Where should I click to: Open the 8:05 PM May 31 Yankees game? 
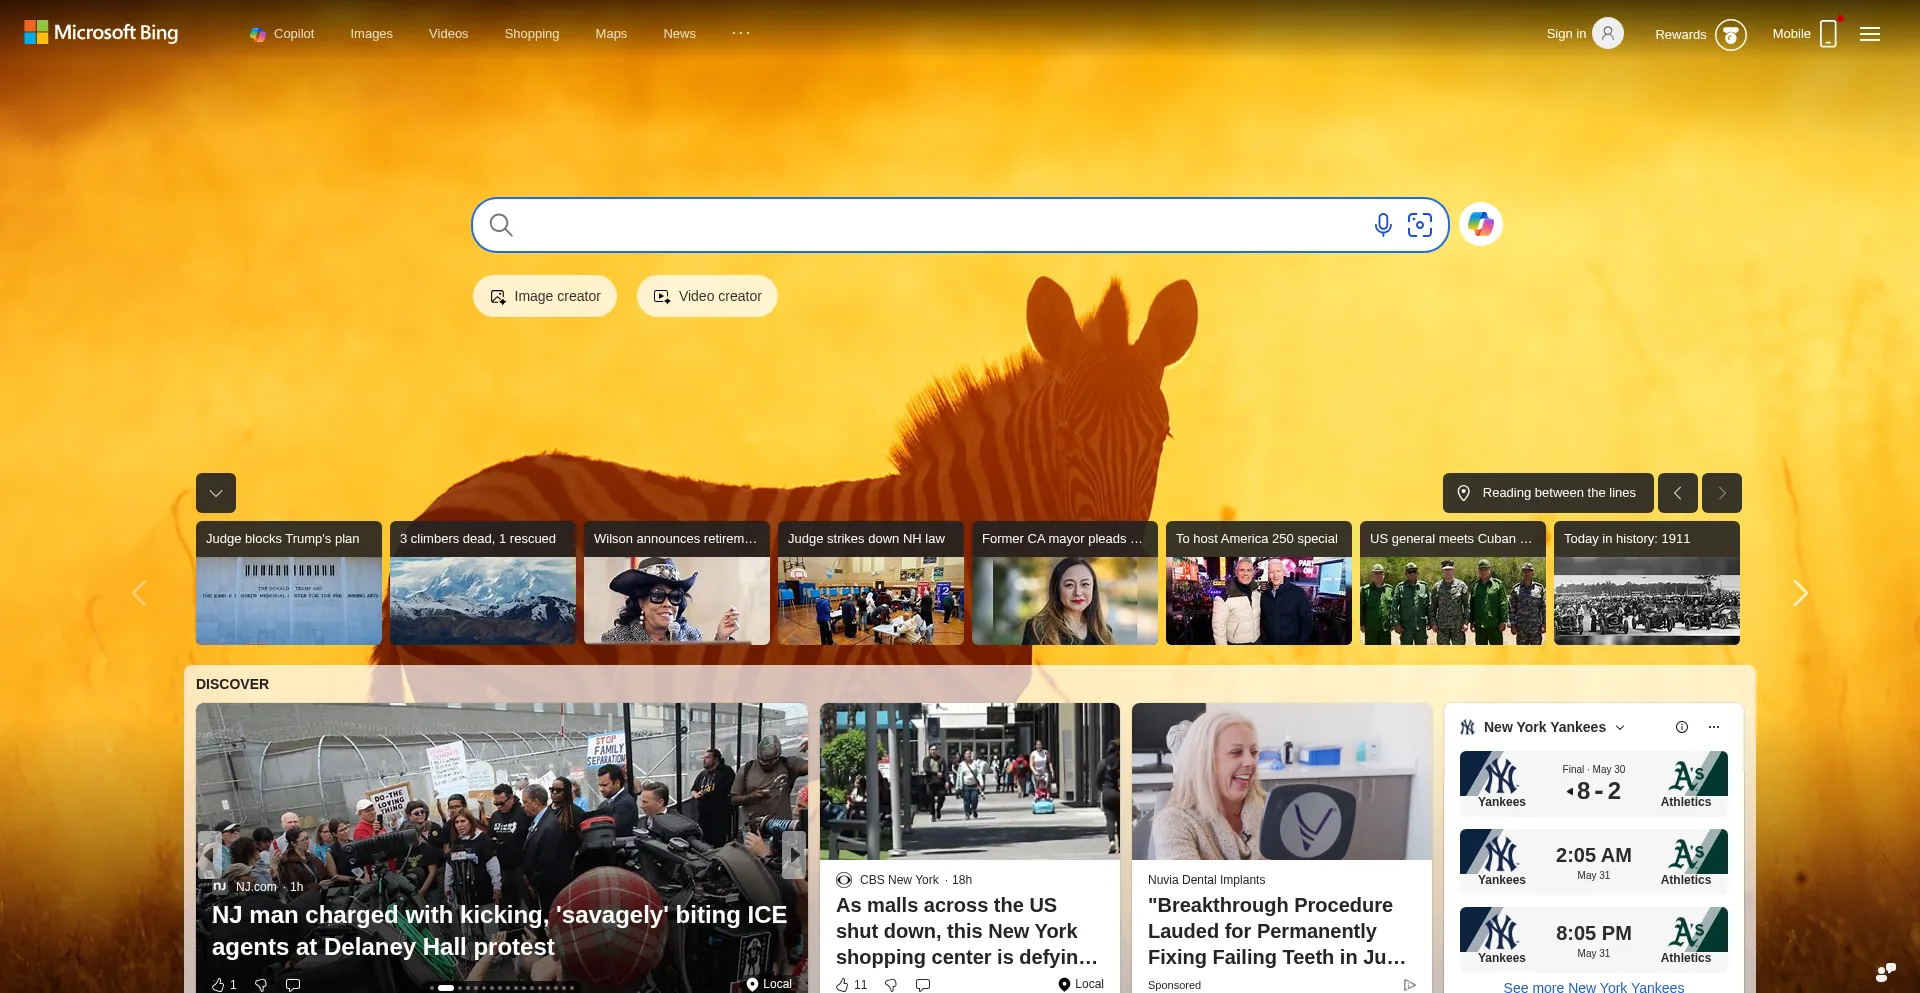pyautogui.click(x=1594, y=940)
